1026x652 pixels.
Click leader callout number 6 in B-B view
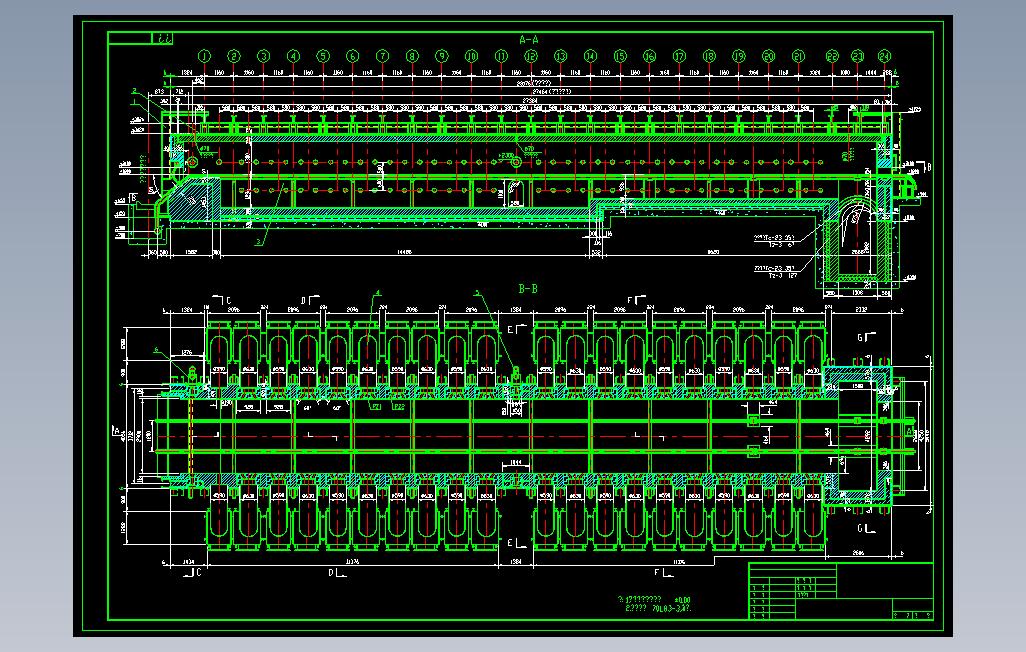point(156,350)
